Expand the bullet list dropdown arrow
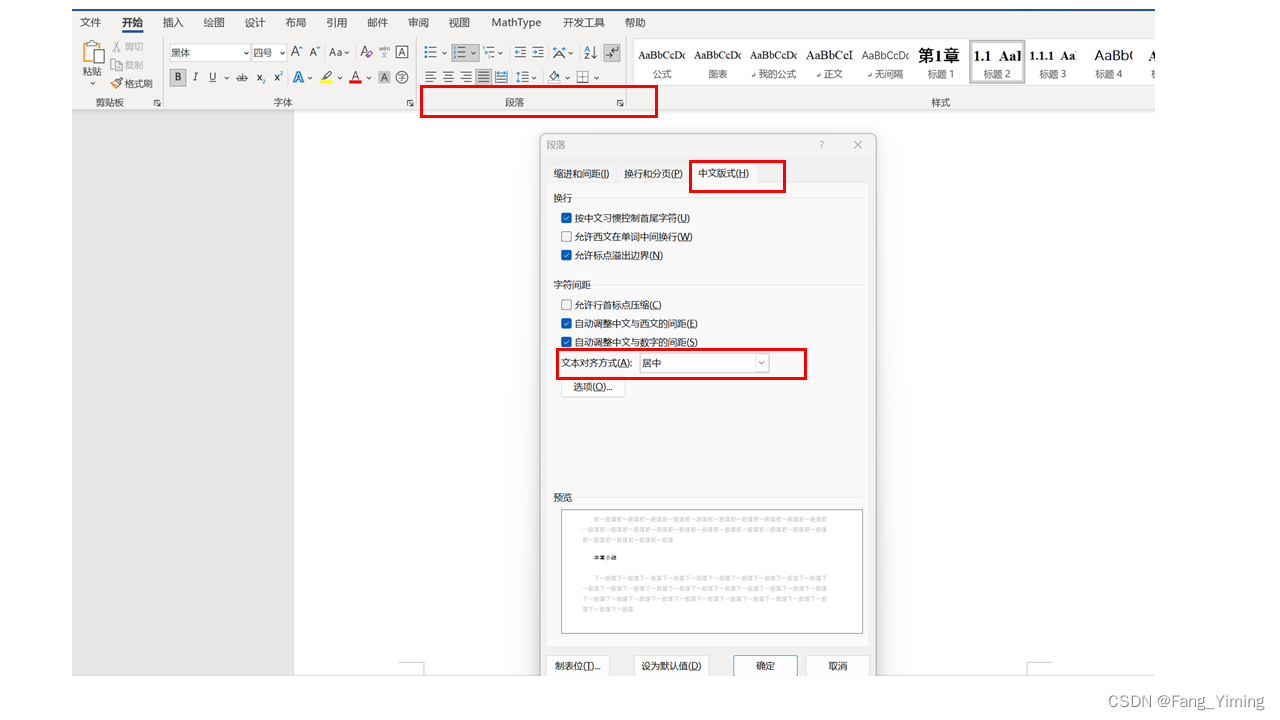This screenshot has width=1280, height=720. (x=443, y=53)
